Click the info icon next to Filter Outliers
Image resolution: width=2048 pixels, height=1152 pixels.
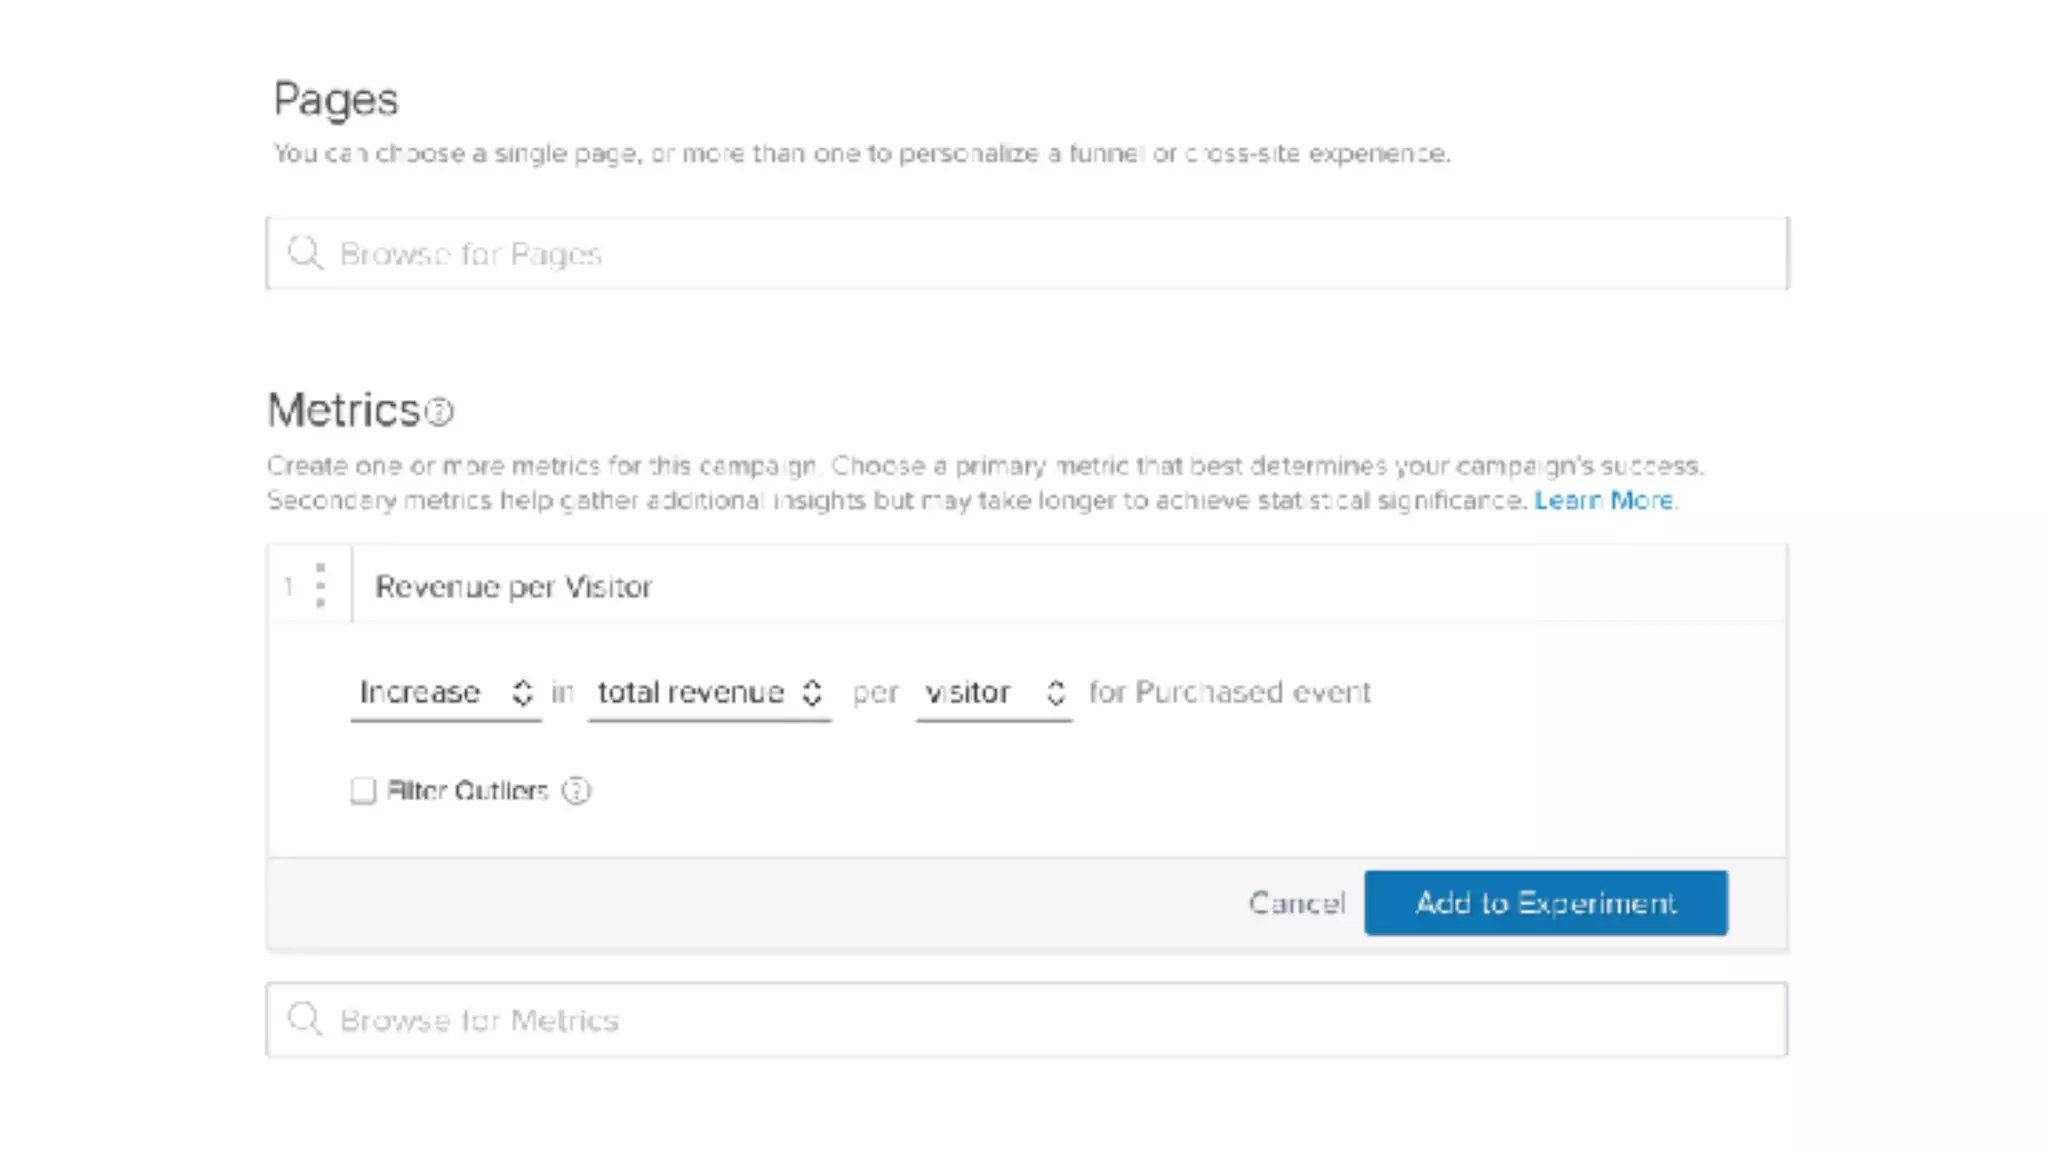(576, 791)
